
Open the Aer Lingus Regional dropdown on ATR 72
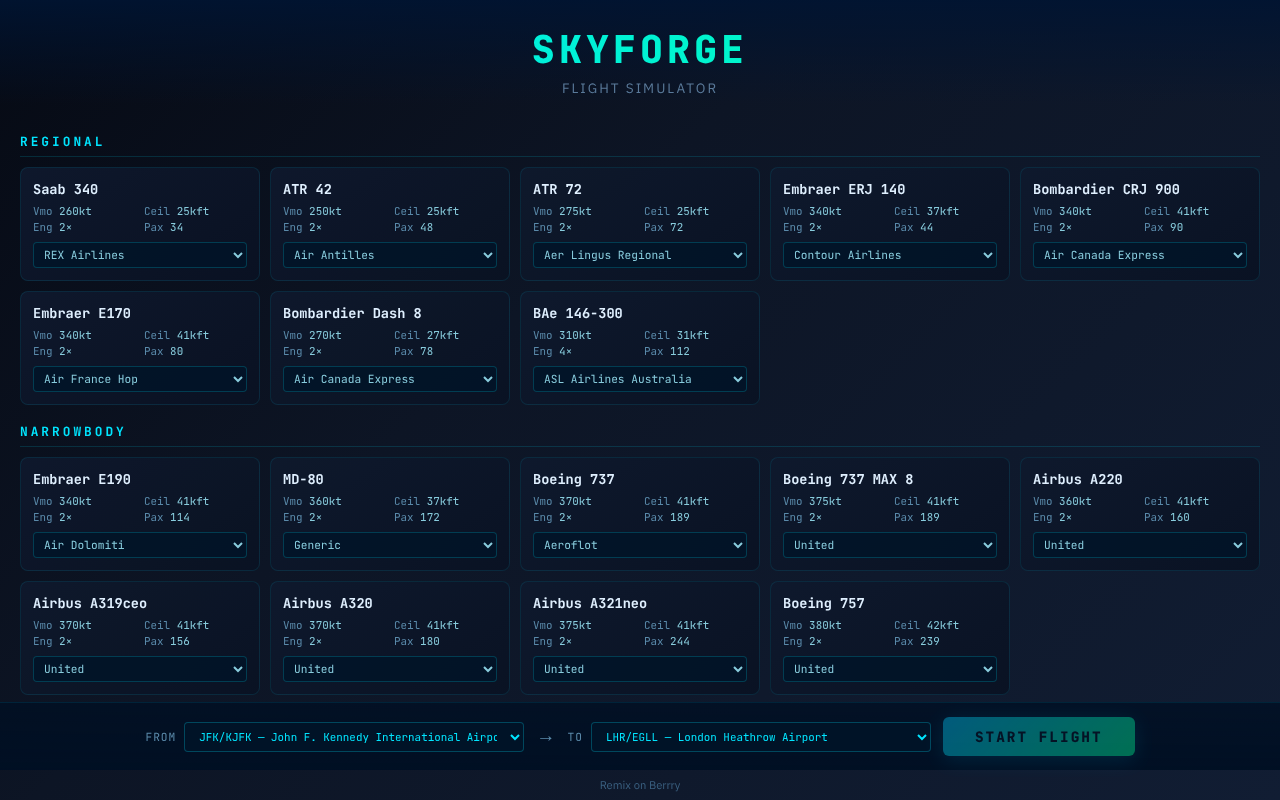pyautogui.click(x=639, y=255)
